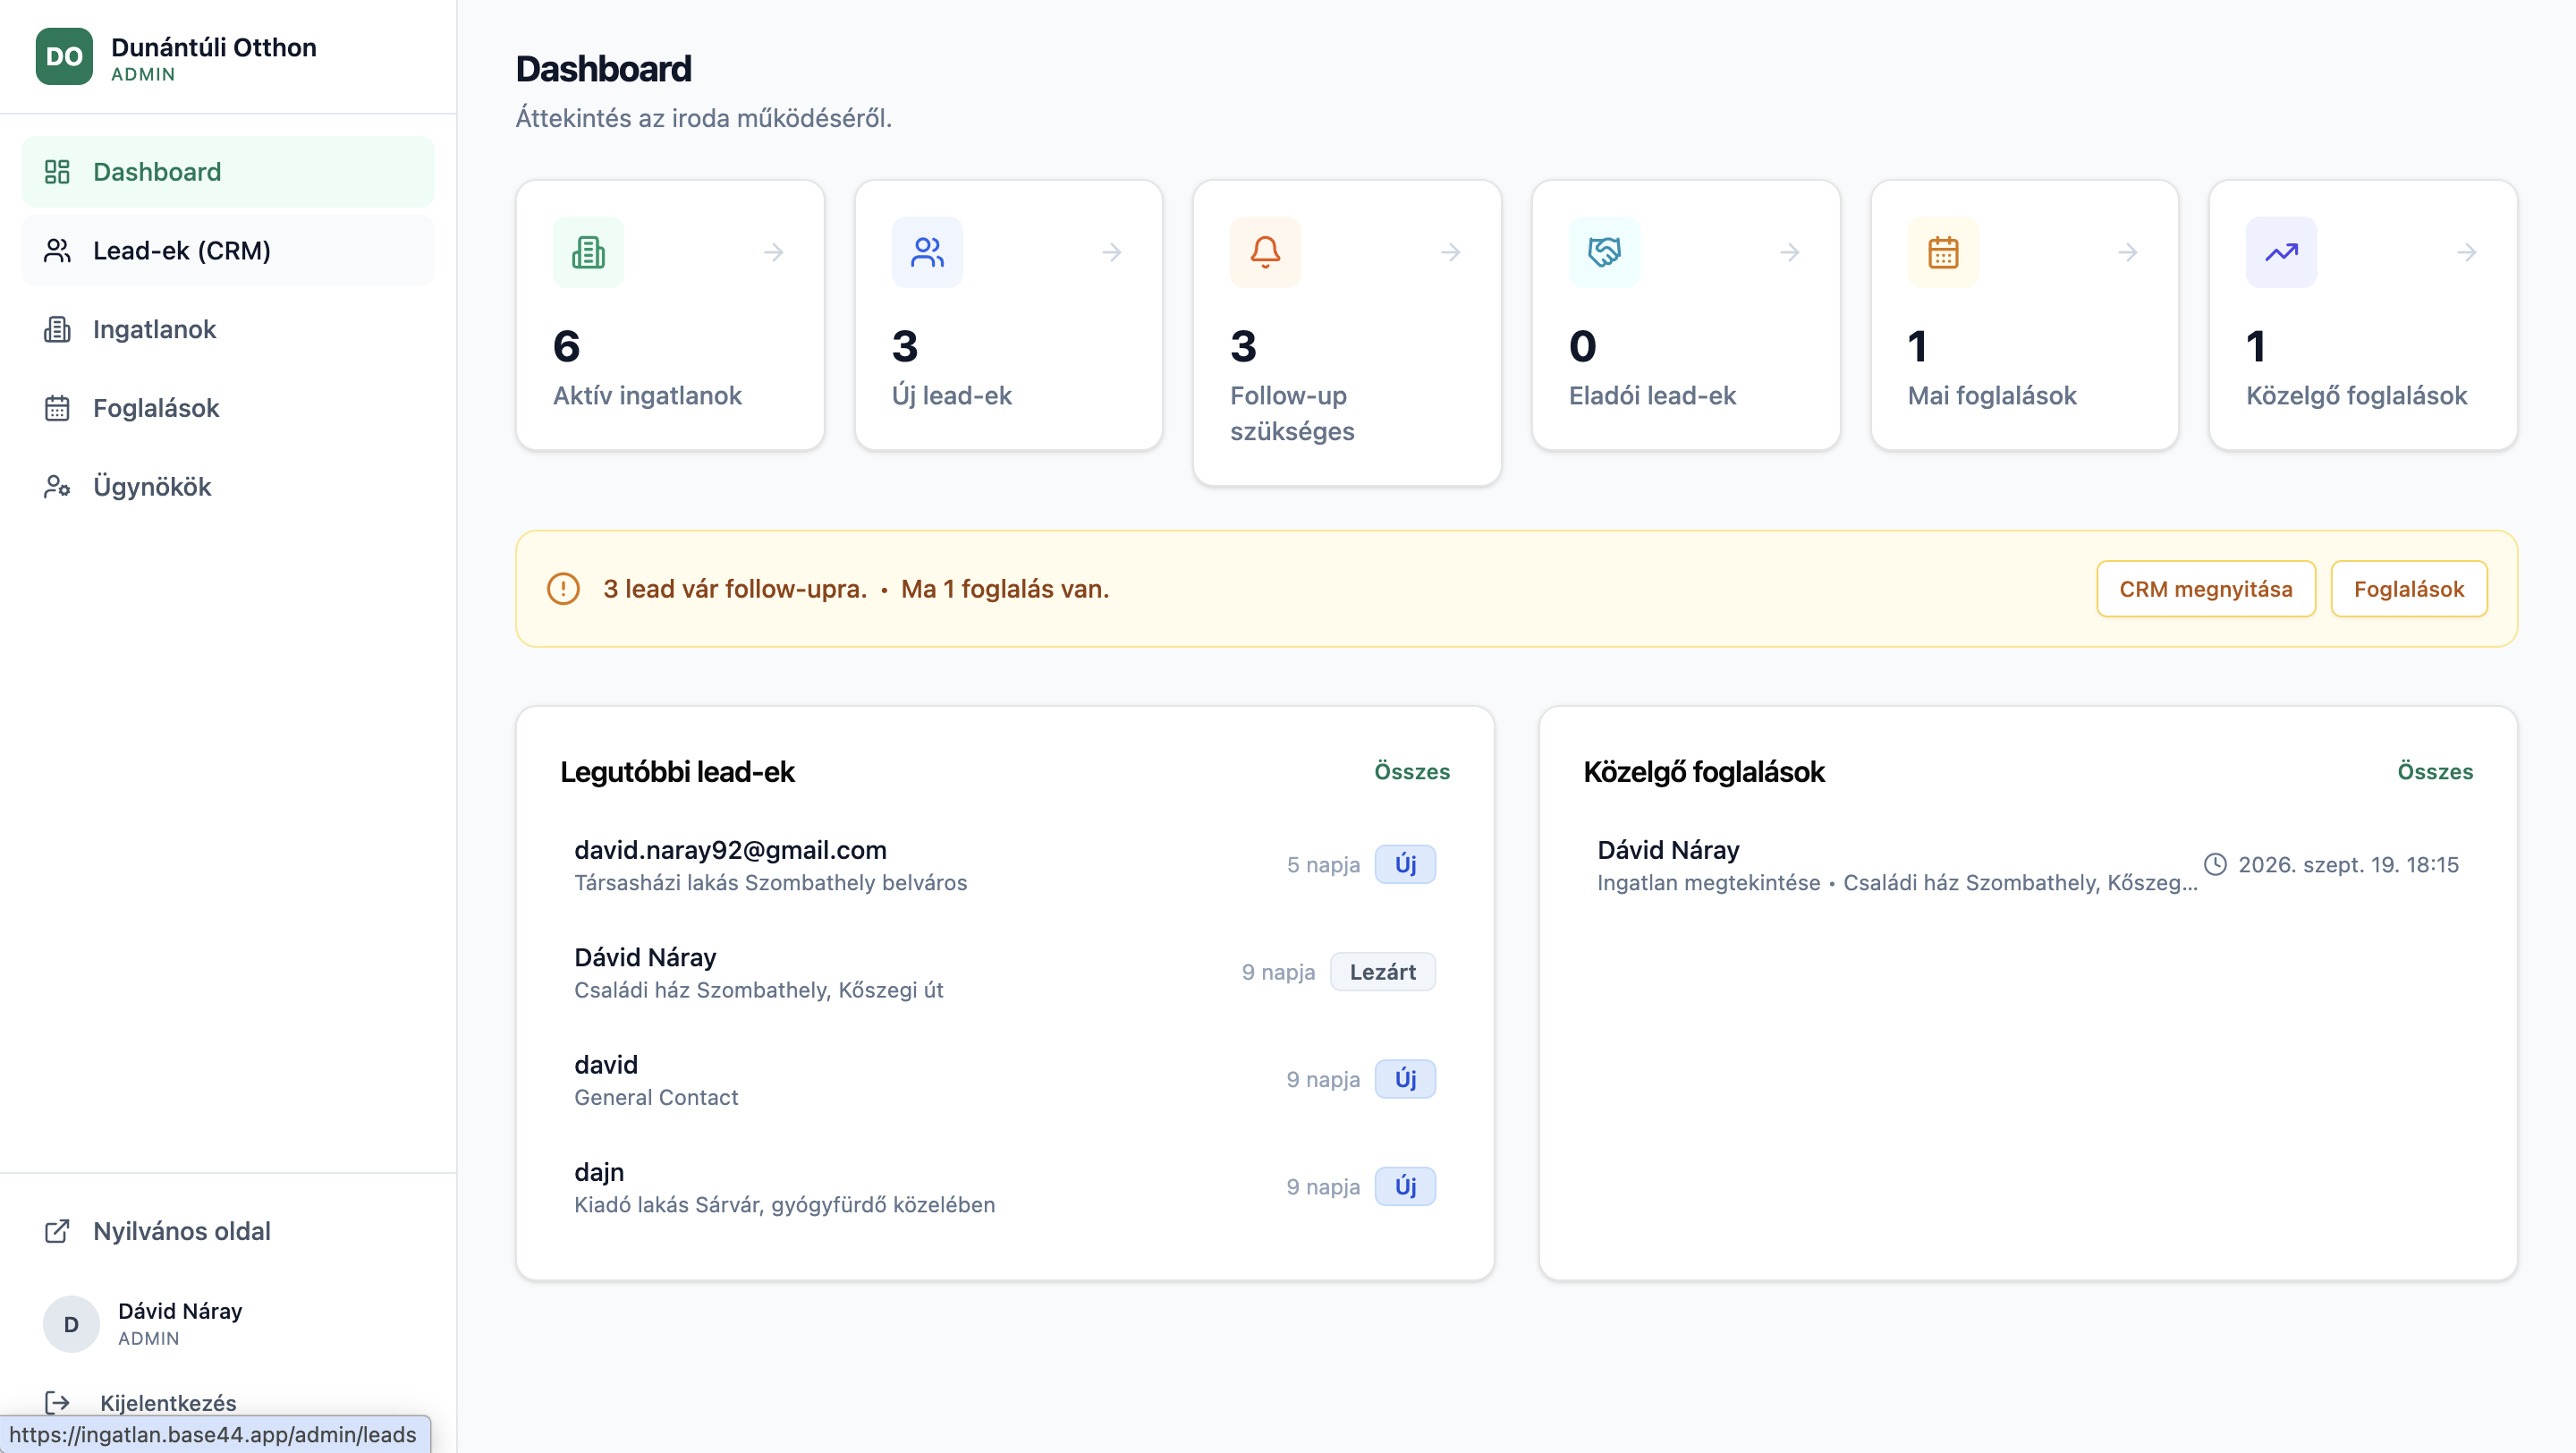Click the Foglalások button in the alert banner
This screenshot has height=1453, width=2576.
[x=2408, y=589]
